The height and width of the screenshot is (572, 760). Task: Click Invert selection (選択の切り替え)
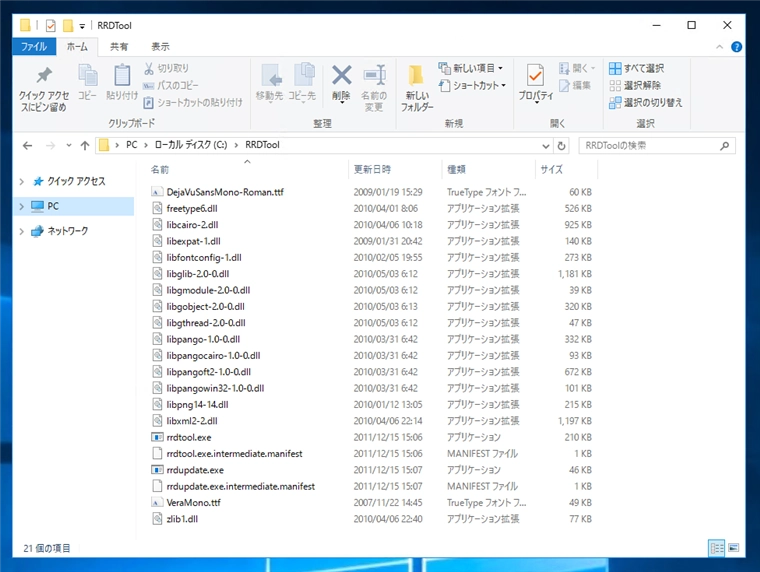[646, 102]
